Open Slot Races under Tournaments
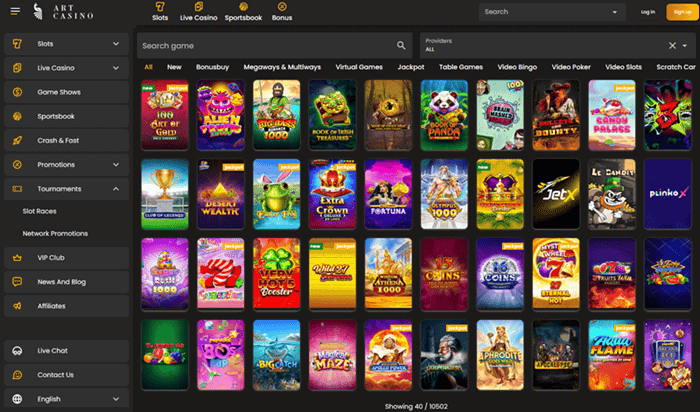Viewport: 700px width, 412px height. pos(39,211)
